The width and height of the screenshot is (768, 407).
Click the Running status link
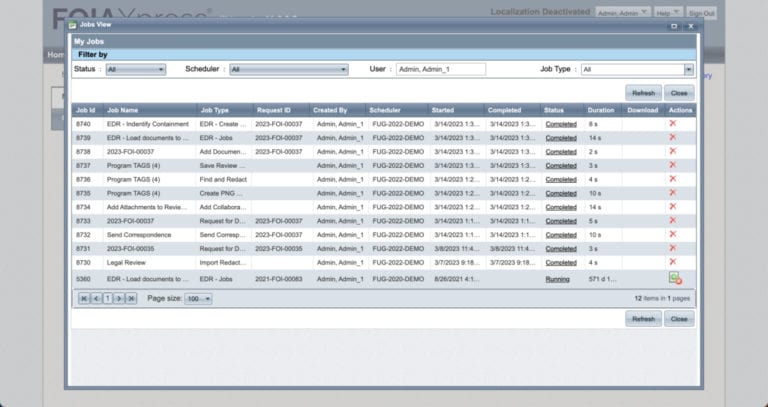coord(557,279)
